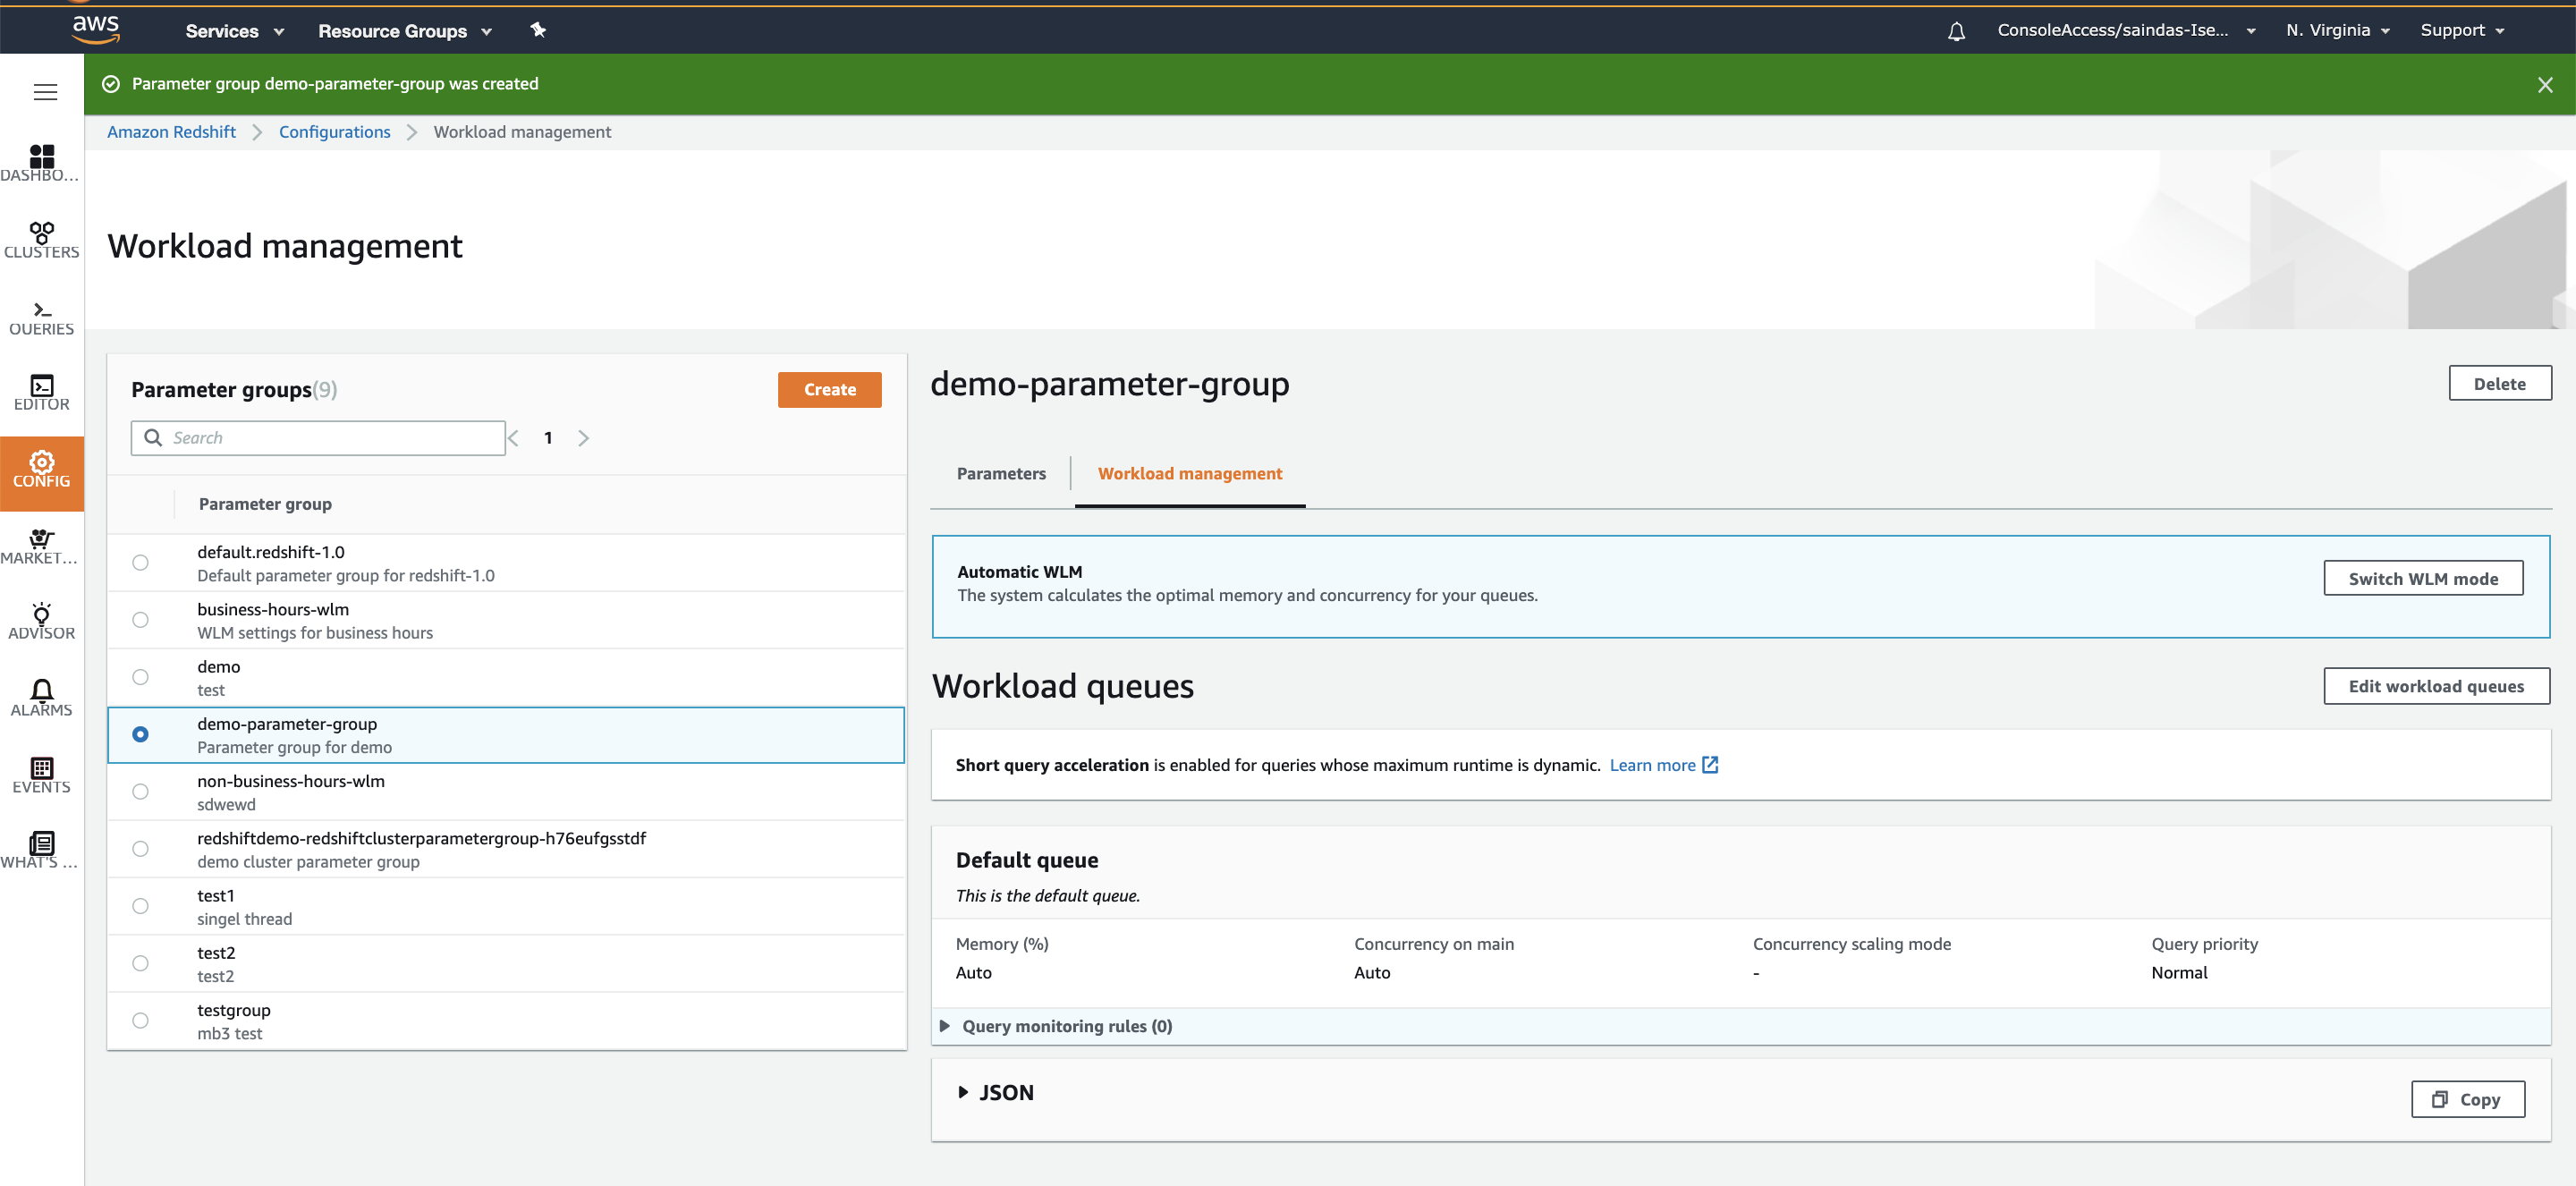Dismiss the green success banner
Viewport: 2576px width, 1186px height.
2545,85
